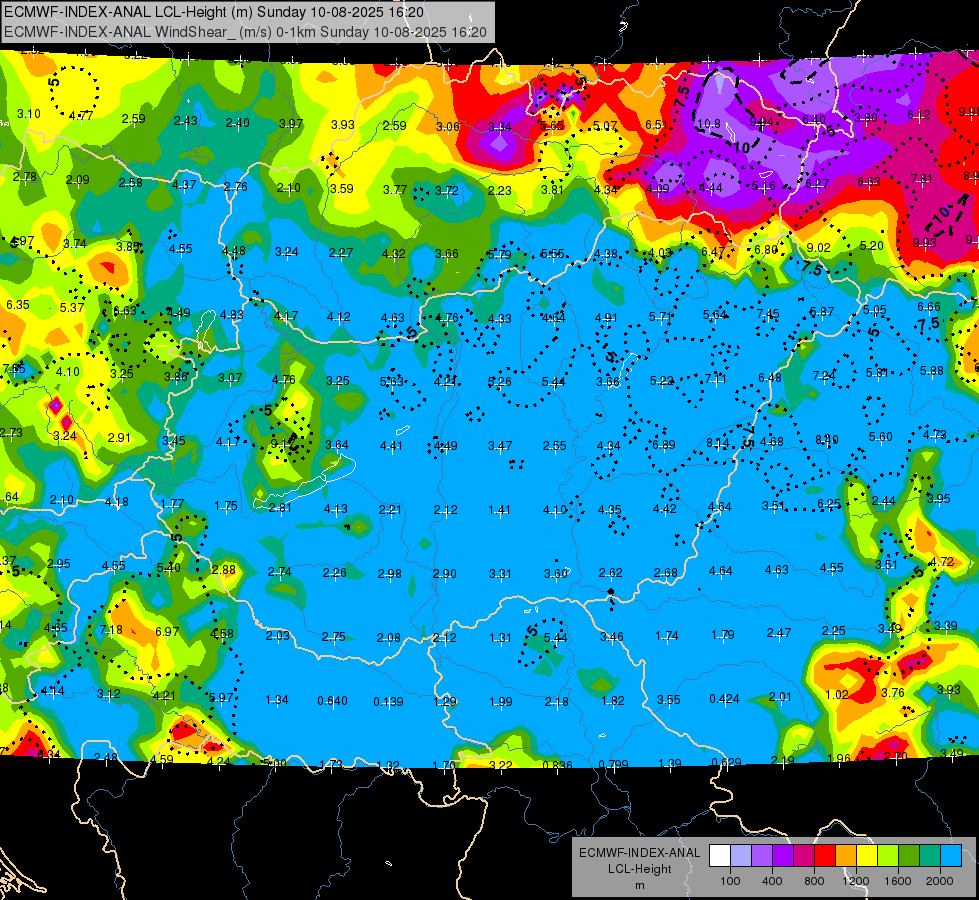Click the teal swatch in the legend
The width and height of the screenshot is (979, 900).
[x=930, y=856]
